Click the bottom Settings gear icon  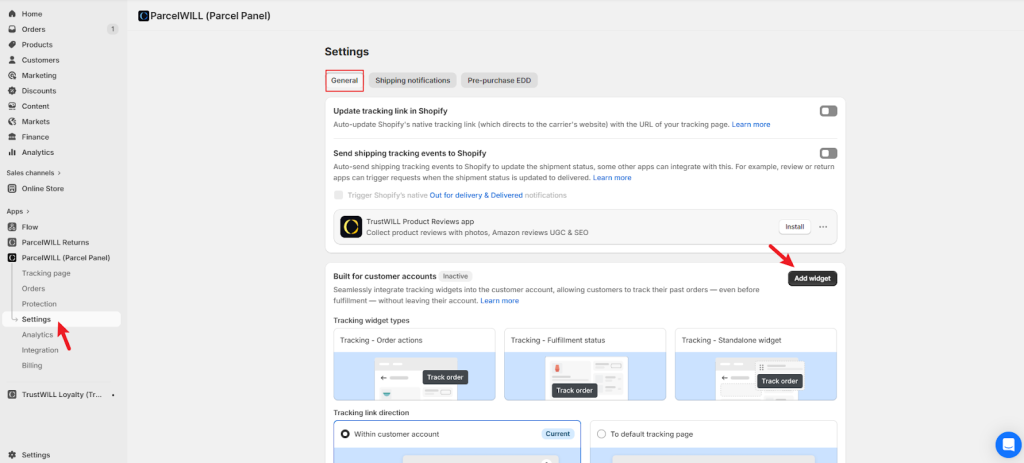pyautogui.click(x=12, y=455)
